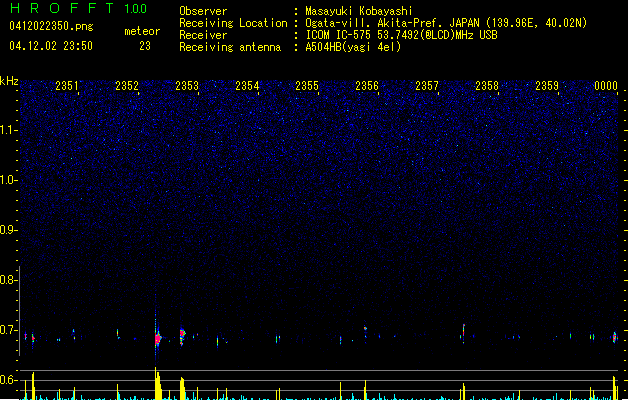Click the time axis label 2353
The height and width of the screenshot is (400, 629).
pyautogui.click(x=187, y=86)
